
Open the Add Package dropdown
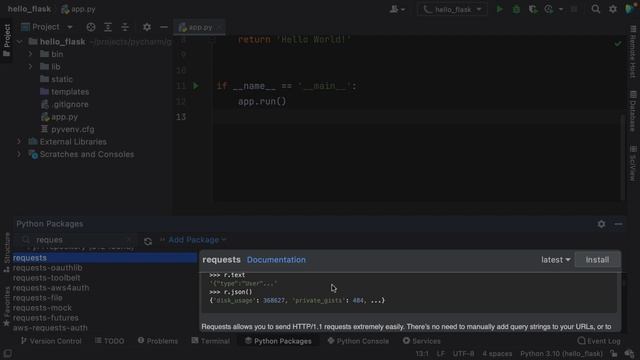(193, 240)
